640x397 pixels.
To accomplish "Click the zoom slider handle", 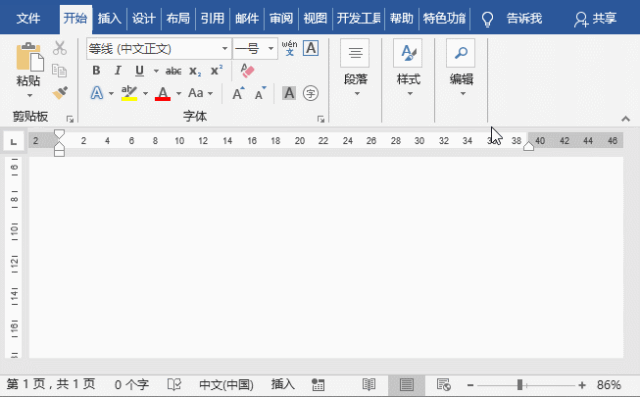I will [x=520, y=384].
